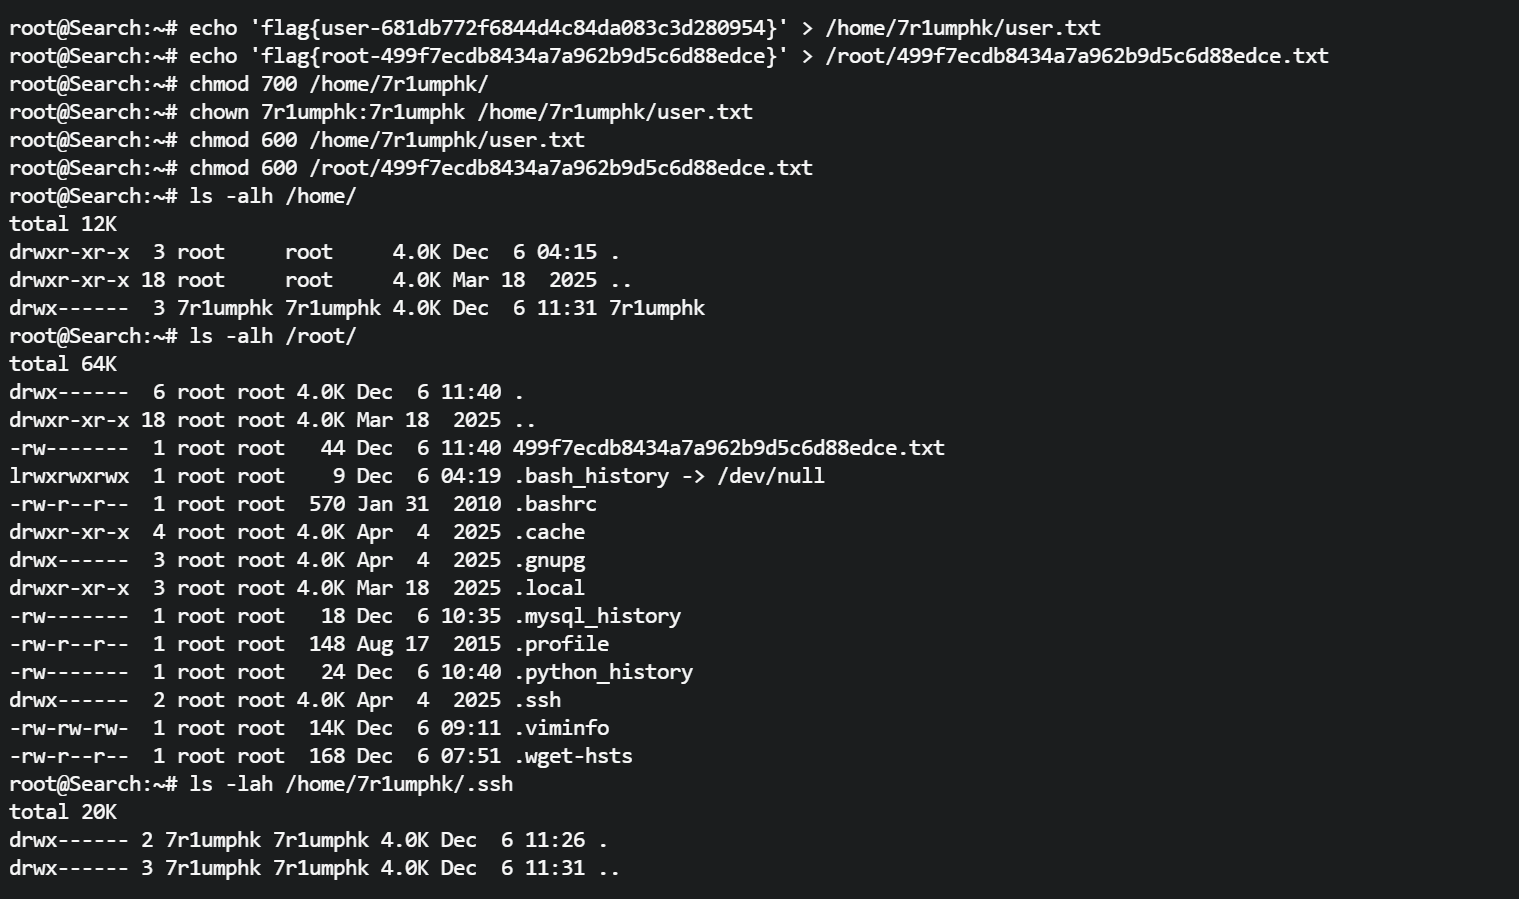Click the .bash_history symlink entry

click(x=591, y=476)
